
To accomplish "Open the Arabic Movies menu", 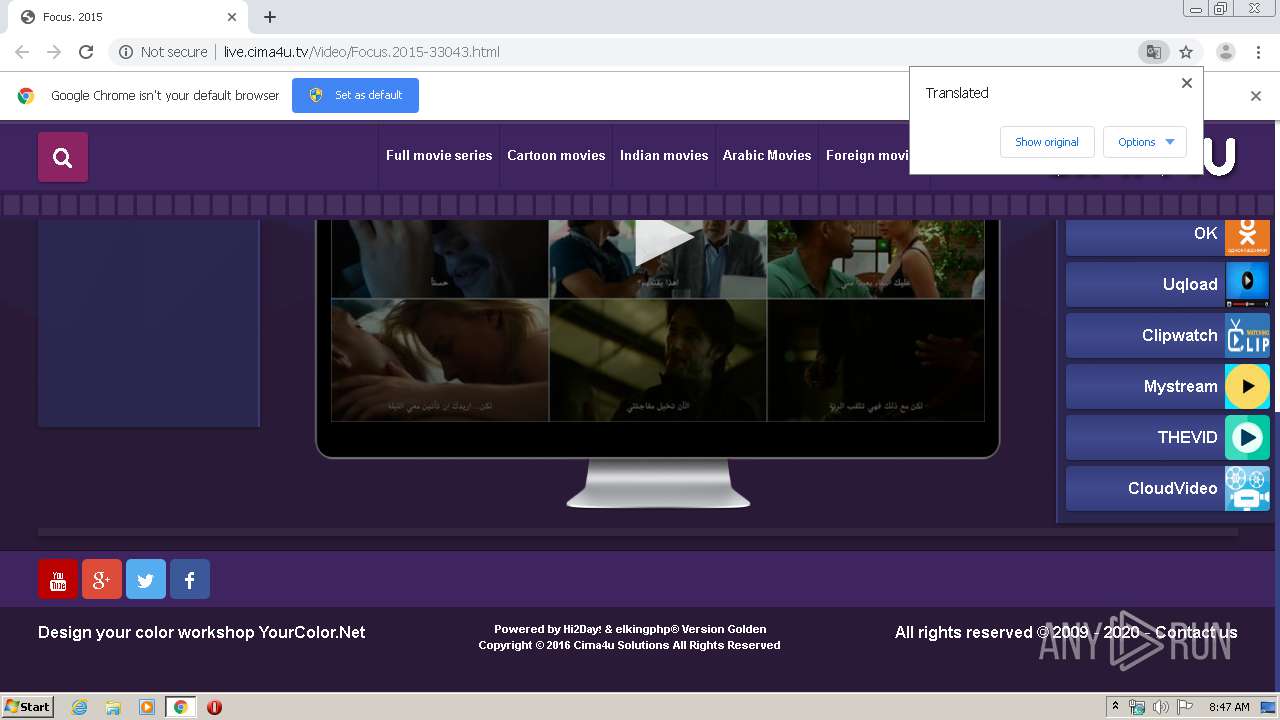I will (767, 155).
